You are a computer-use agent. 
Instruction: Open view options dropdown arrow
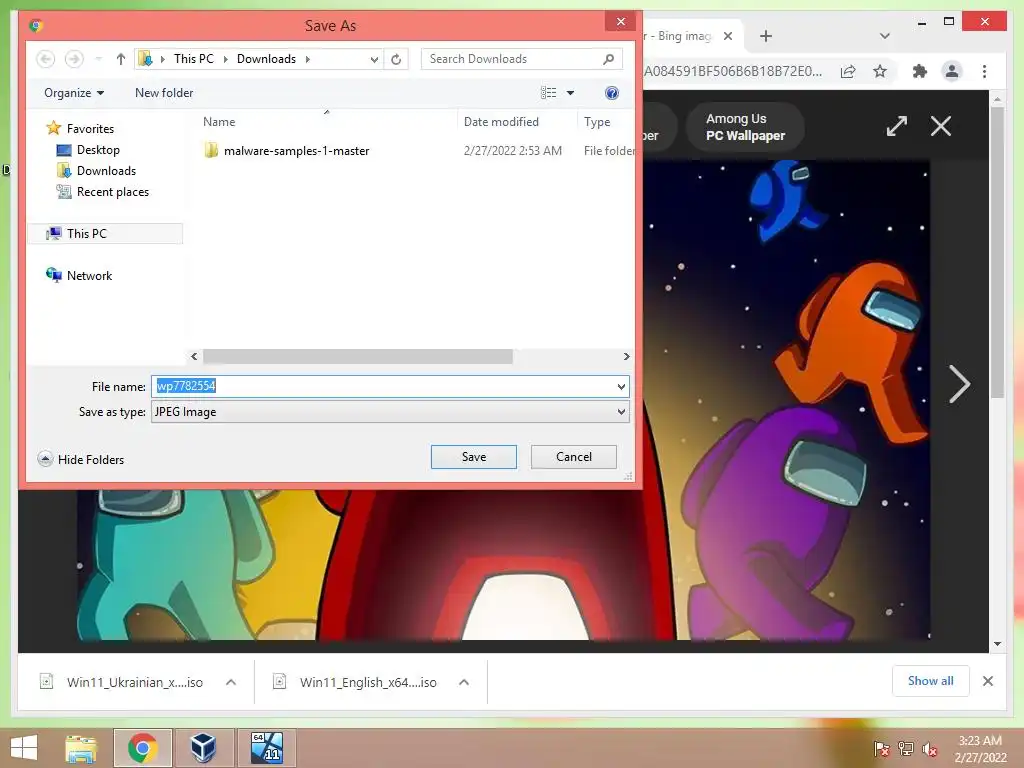click(x=570, y=93)
